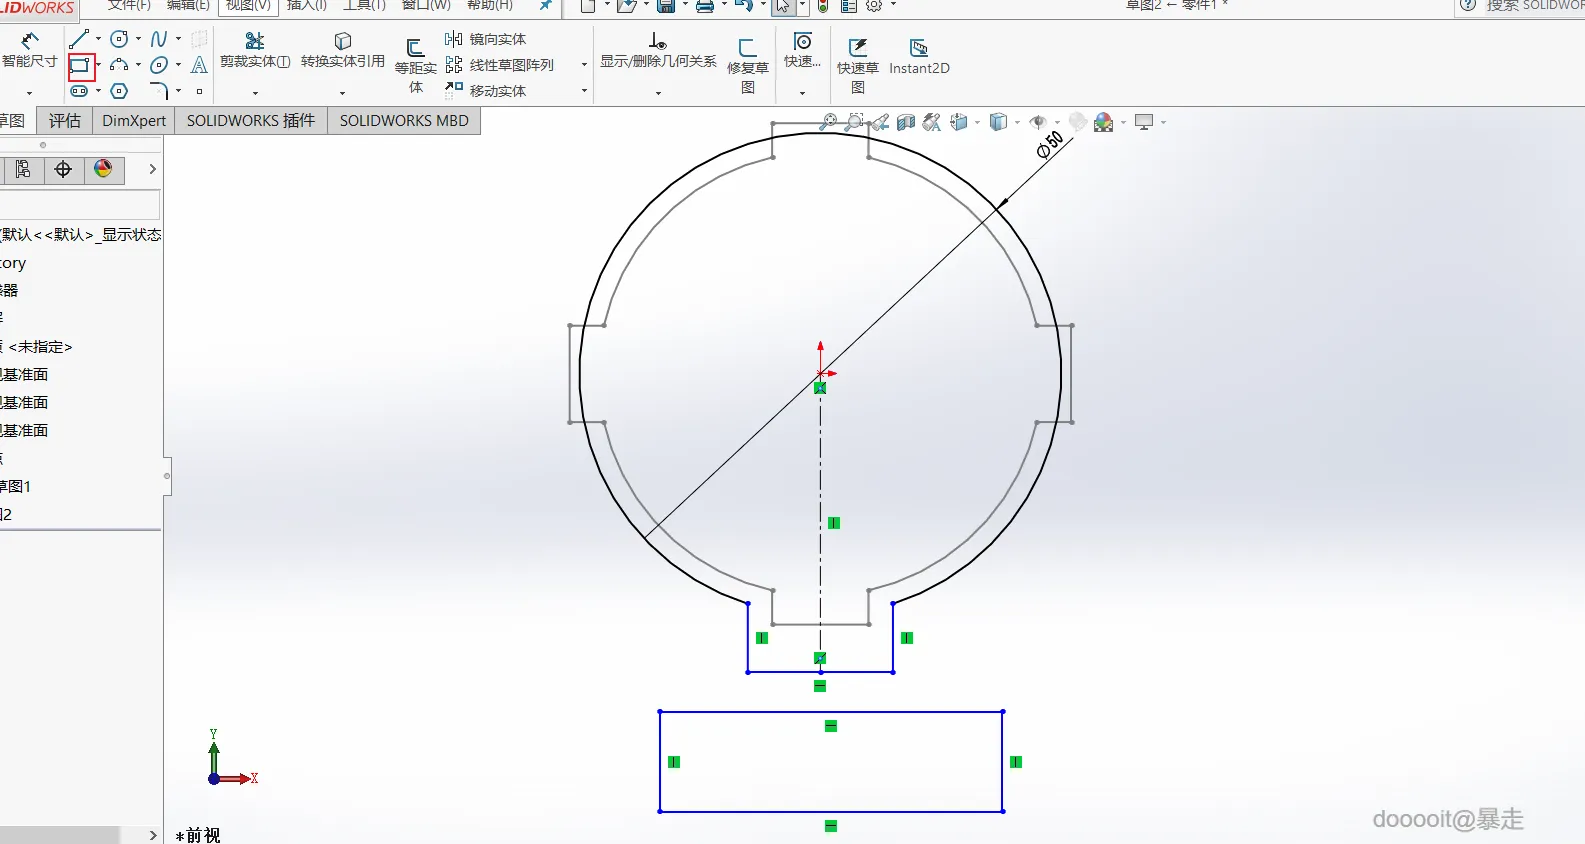Screen dimensions: 1585x844
Task: Open the DimXpertManager crosshair tab
Action: (63, 169)
